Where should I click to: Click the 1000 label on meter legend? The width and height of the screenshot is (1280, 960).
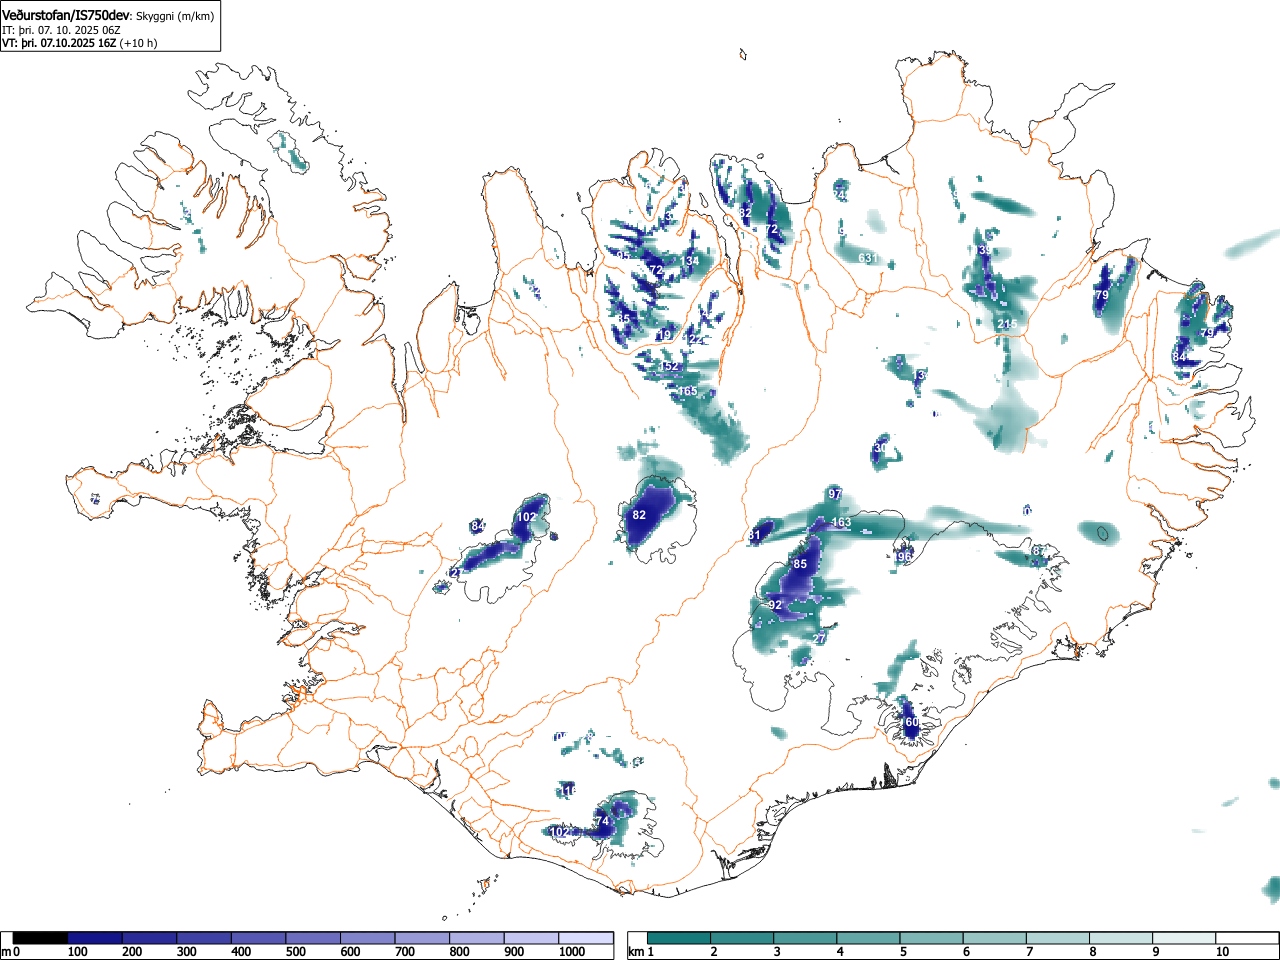[573, 952]
